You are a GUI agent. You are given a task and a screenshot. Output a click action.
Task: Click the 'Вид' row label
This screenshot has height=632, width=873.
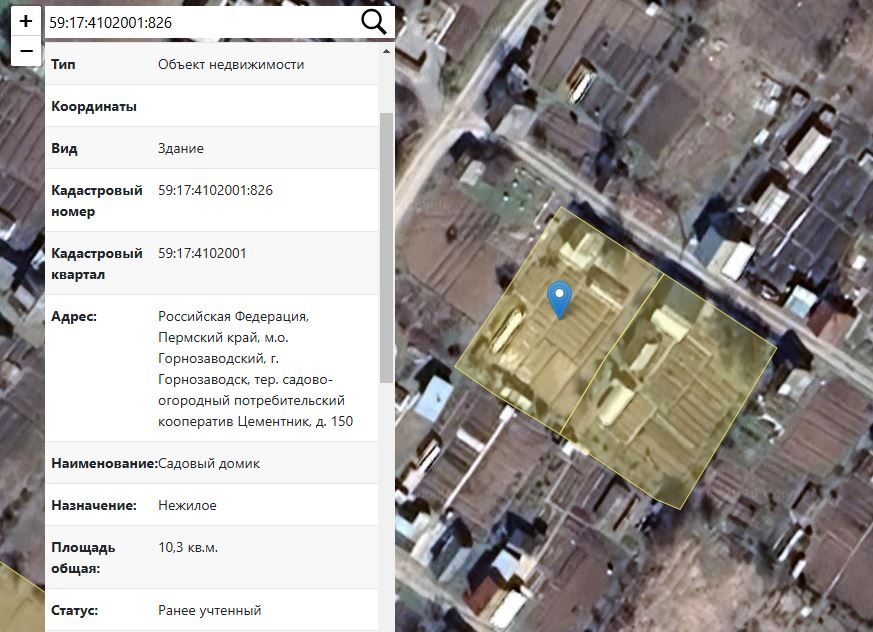[x=65, y=149]
